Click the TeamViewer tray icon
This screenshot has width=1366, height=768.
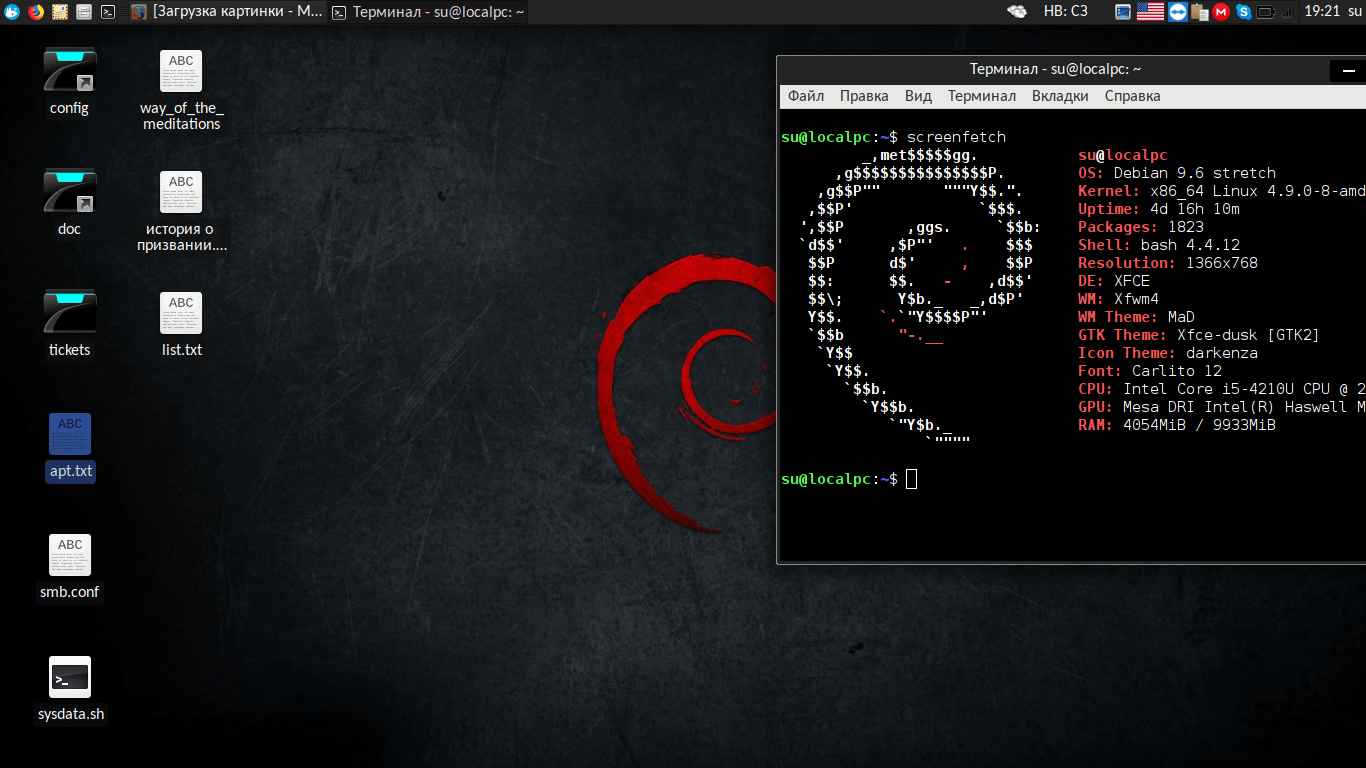coord(1177,12)
